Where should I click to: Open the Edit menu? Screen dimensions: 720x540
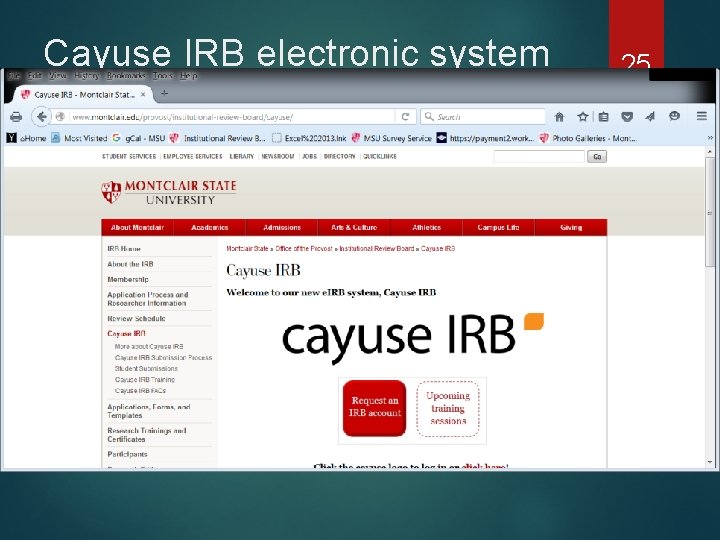[x=35, y=75]
